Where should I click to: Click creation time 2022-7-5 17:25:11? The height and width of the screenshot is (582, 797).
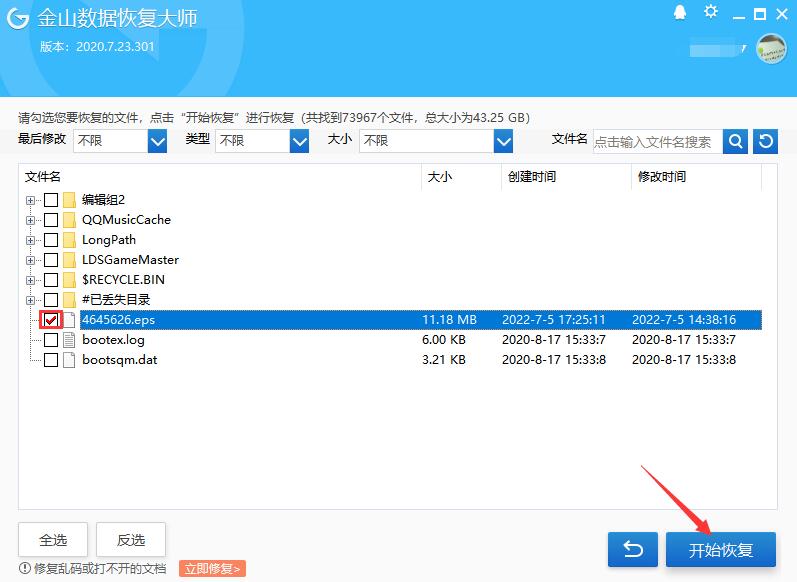tap(554, 320)
